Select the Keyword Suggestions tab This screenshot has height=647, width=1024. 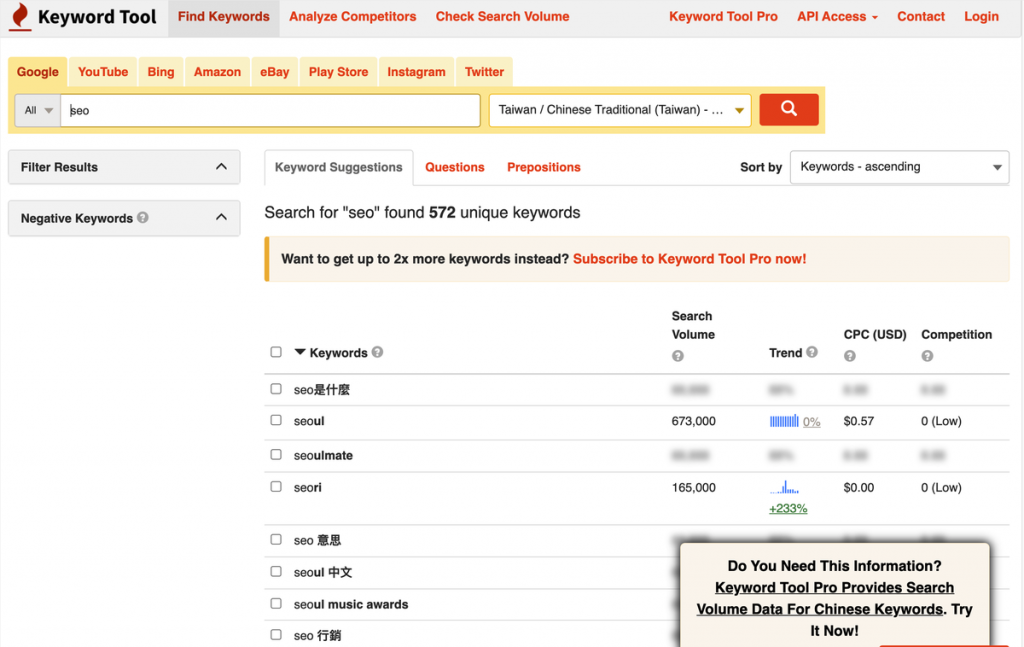(x=338, y=167)
